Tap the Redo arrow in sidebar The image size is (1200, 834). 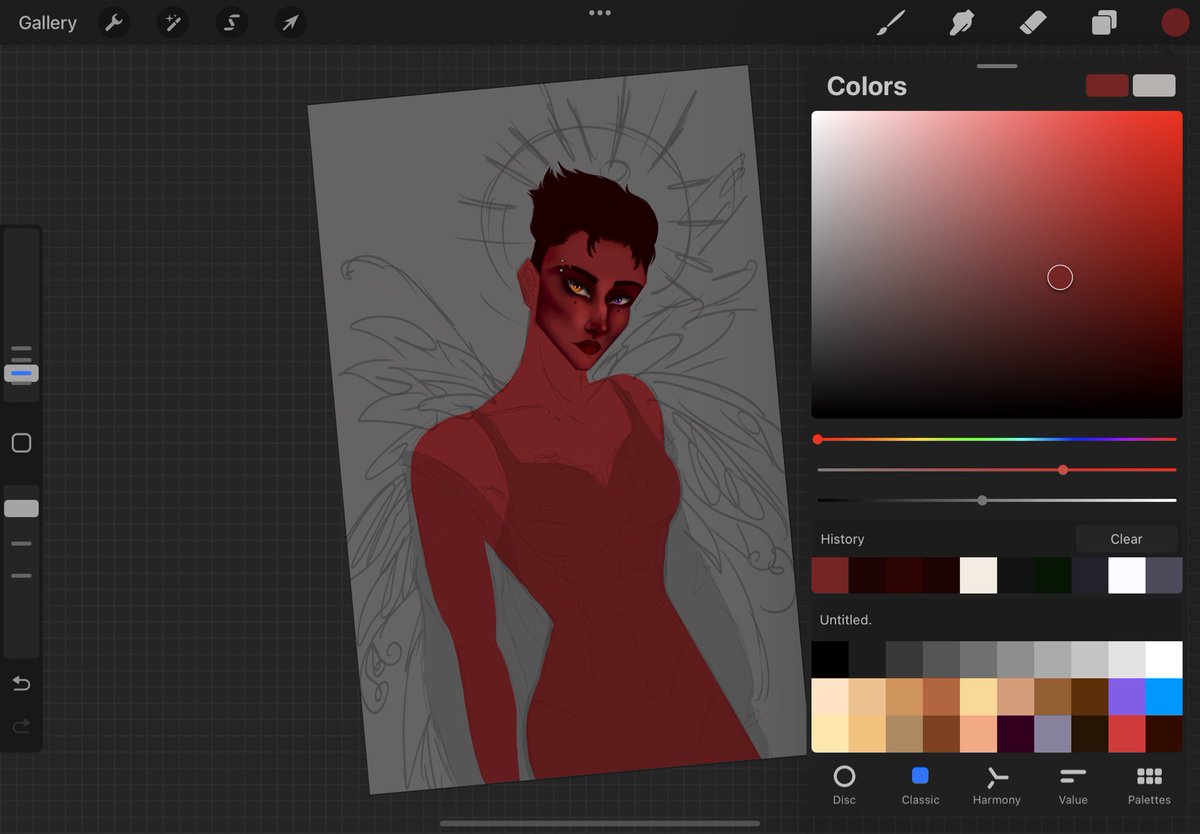(21, 726)
